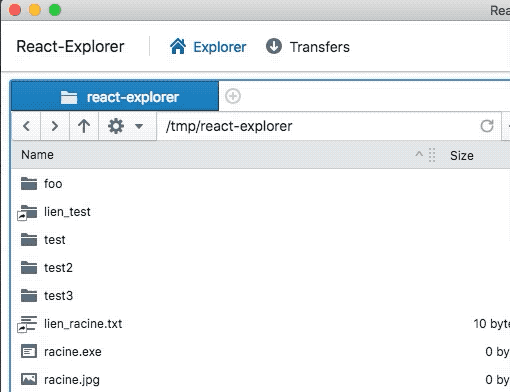Click the React-Explorer app title
This screenshot has height=392, width=510.
click(70, 46)
